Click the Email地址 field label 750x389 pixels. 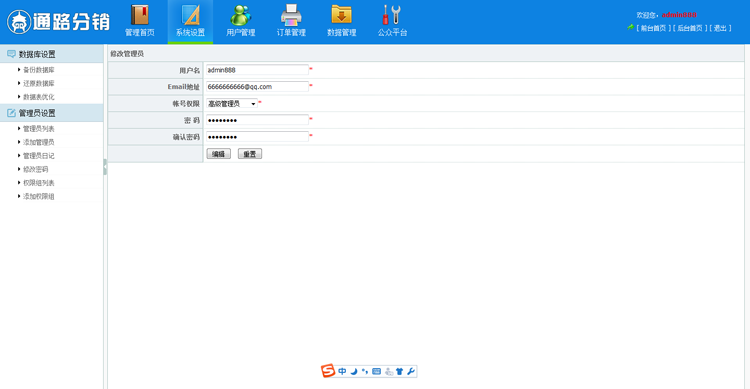pyautogui.click(x=184, y=87)
